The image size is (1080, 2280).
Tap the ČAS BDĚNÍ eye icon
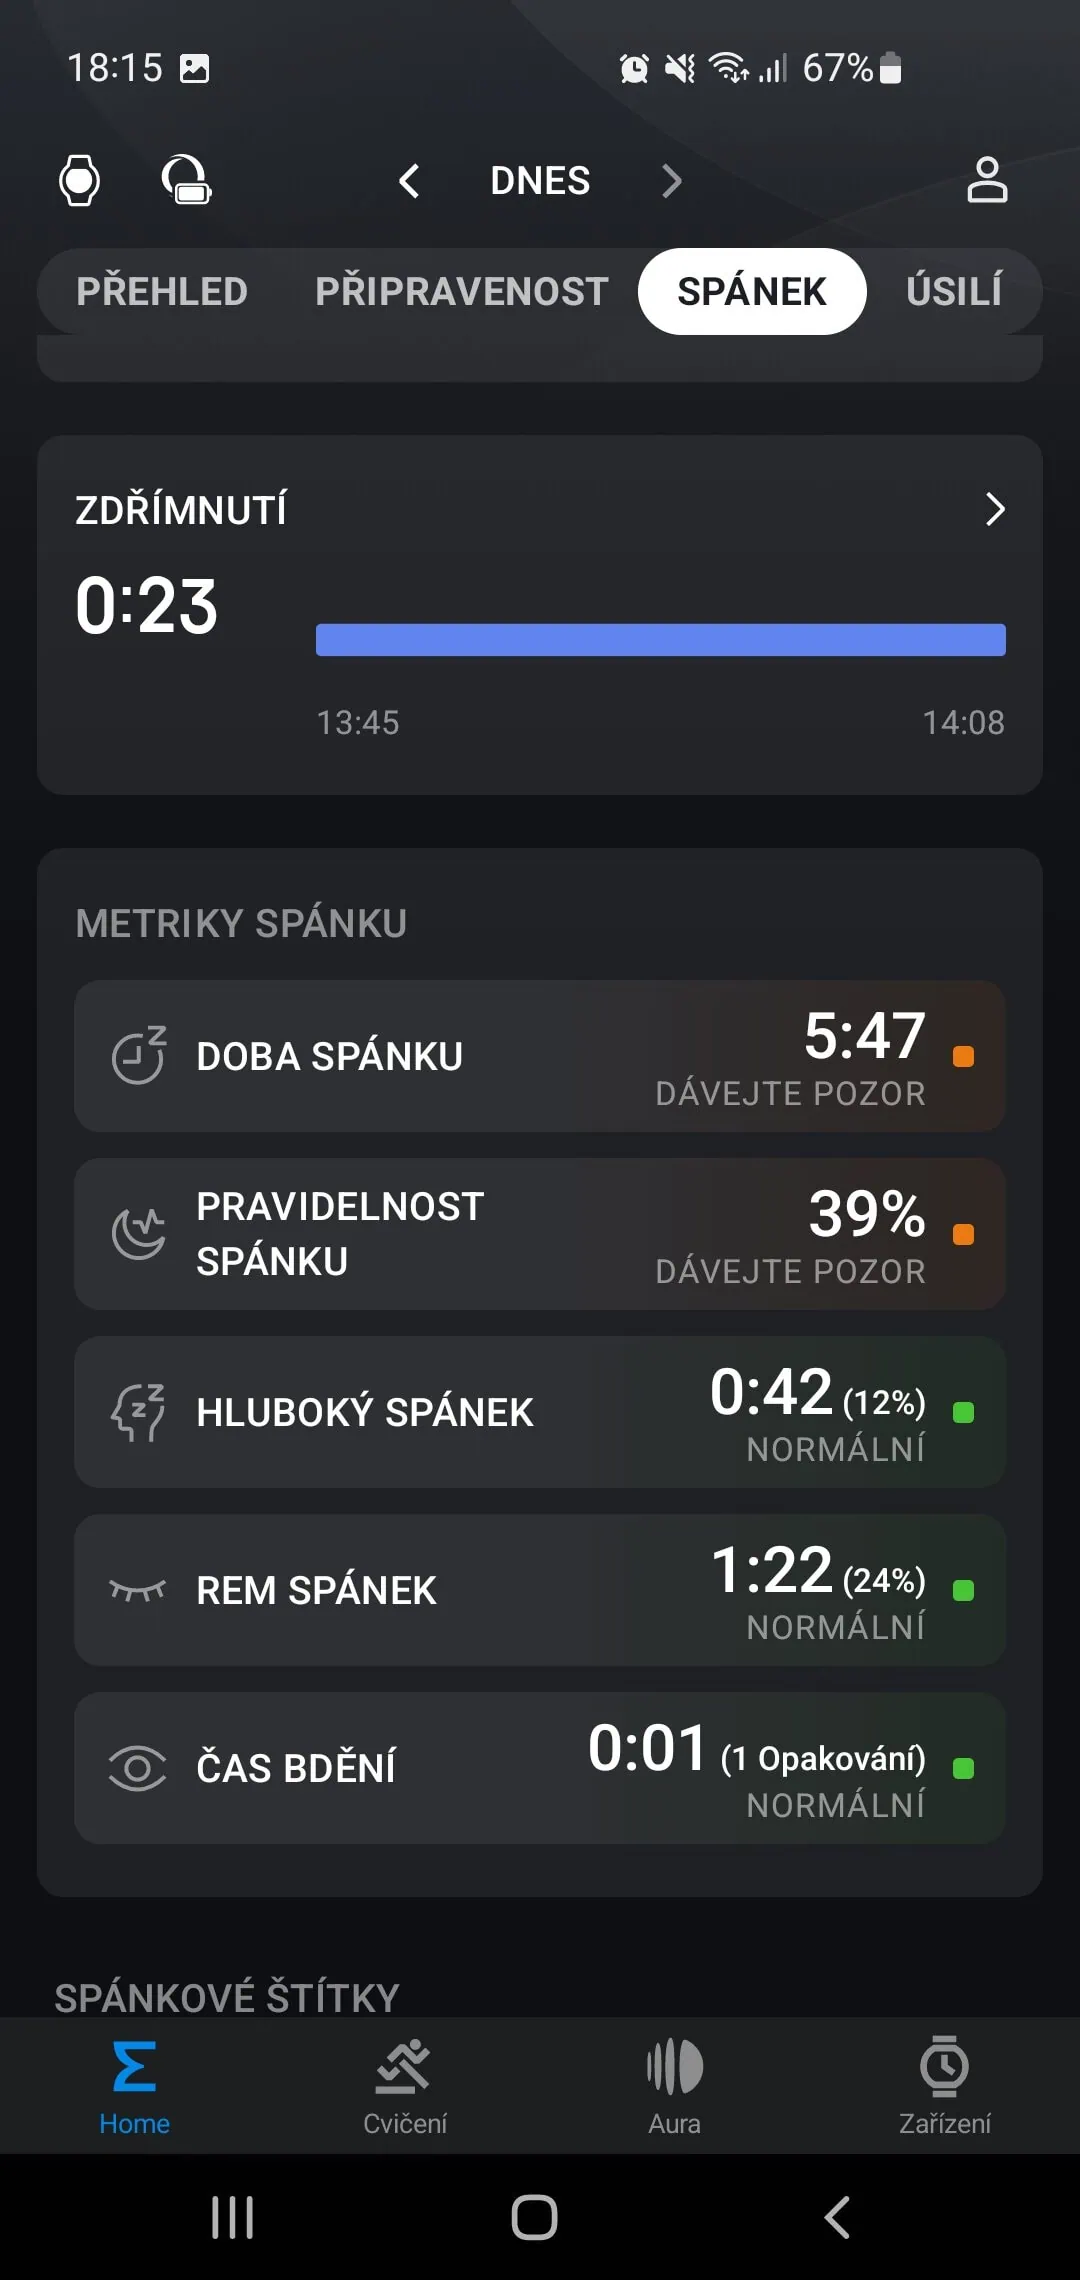(137, 1768)
